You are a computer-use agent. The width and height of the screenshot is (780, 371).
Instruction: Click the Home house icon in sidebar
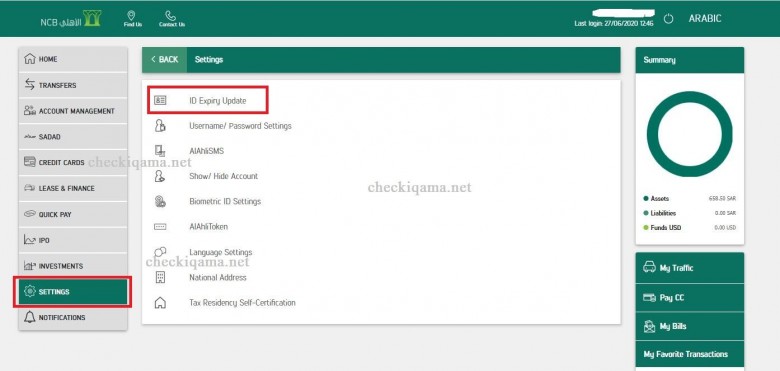click(x=30, y=59)
